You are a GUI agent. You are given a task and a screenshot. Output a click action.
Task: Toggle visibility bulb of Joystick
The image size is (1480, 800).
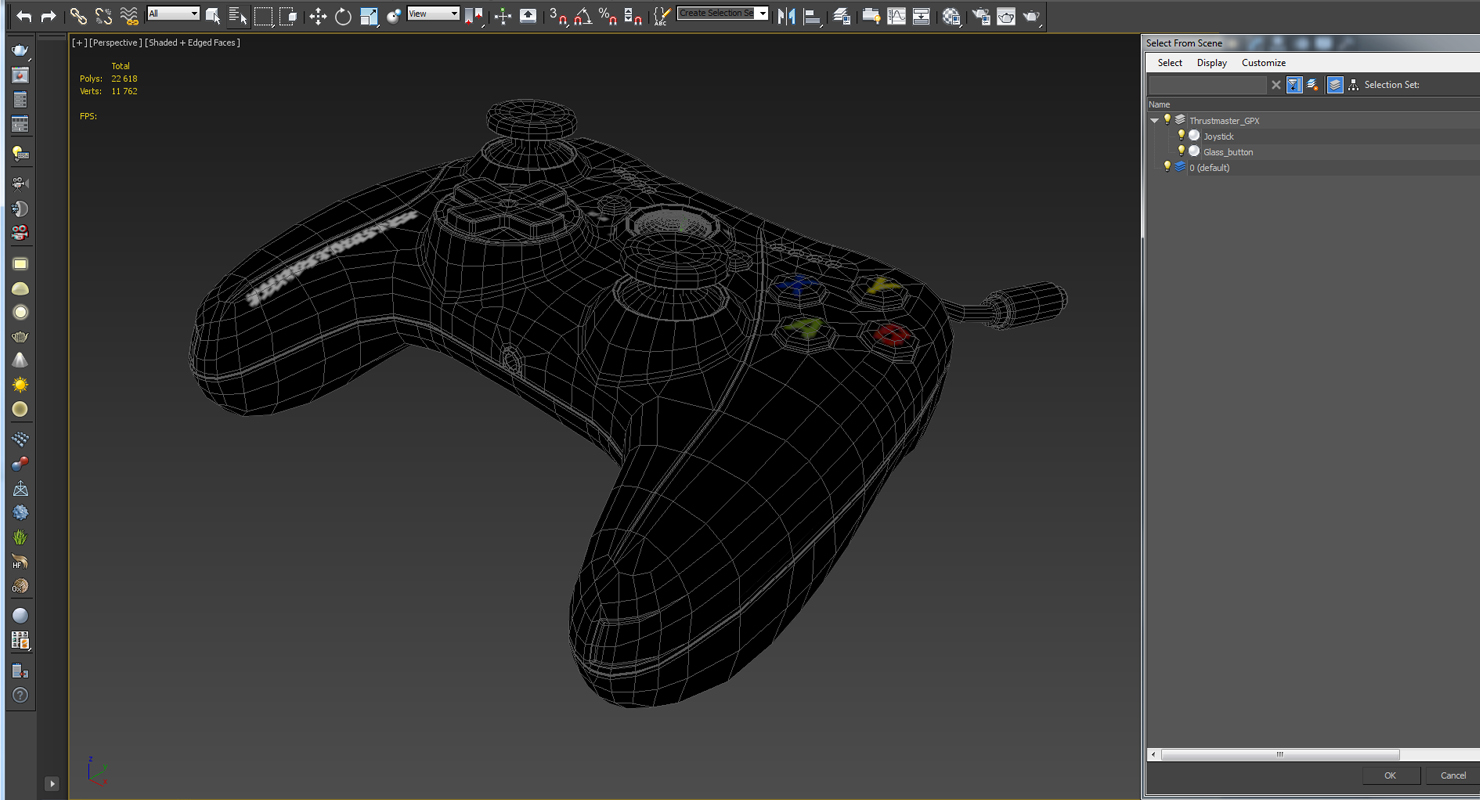1181,136
